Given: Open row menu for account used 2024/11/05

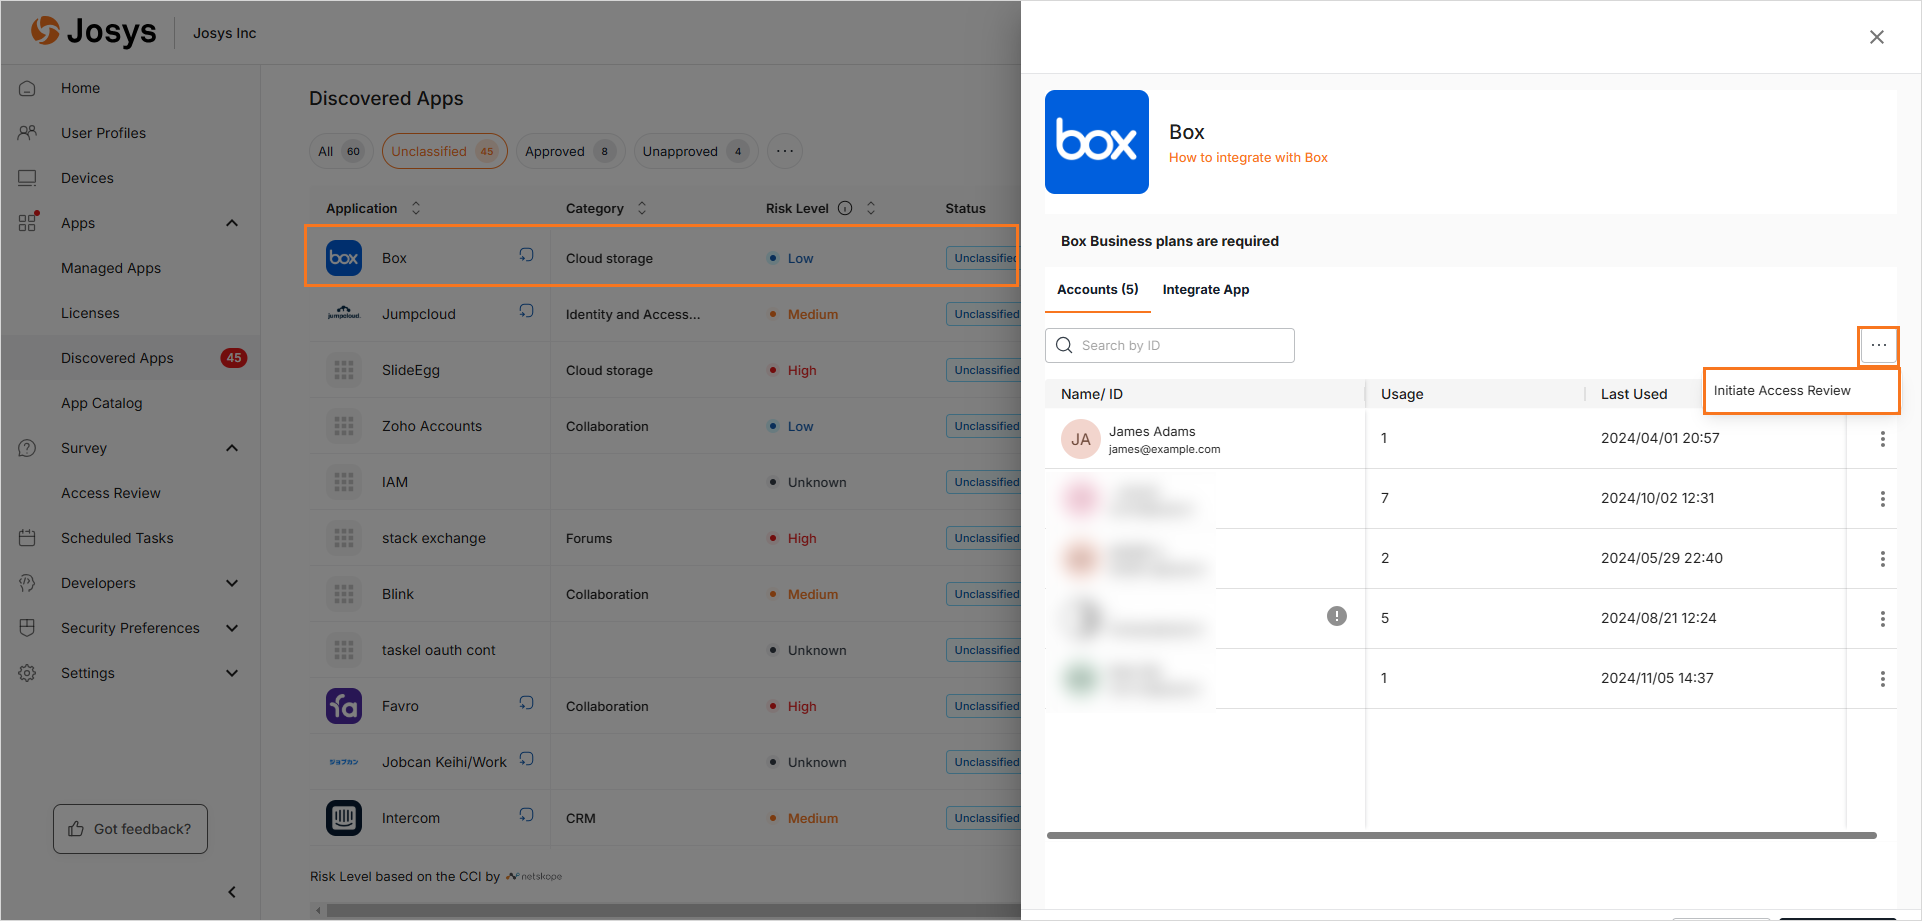Looking at the screenshot, I should click(x=1882, y=679).
